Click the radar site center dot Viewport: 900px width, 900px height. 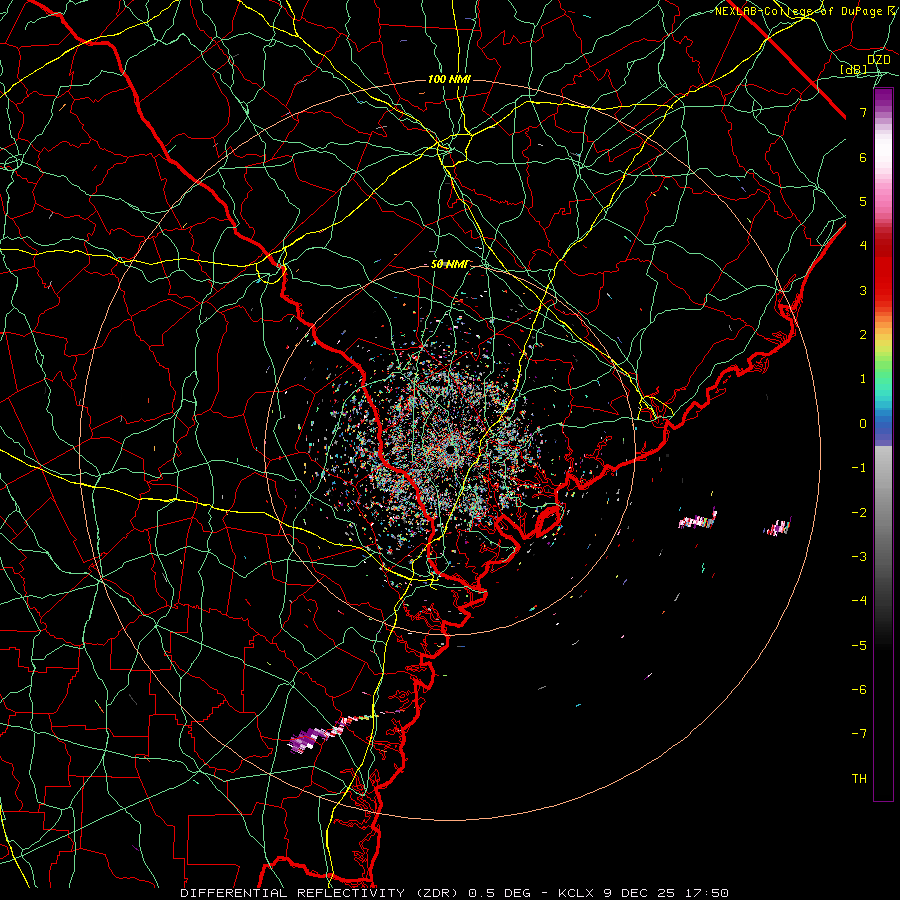pyautogui.click(x=451, y=449)
